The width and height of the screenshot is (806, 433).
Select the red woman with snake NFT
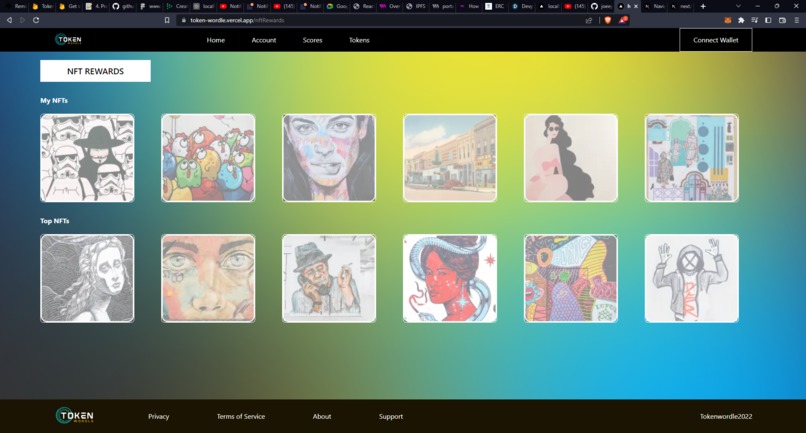[450, 278]
